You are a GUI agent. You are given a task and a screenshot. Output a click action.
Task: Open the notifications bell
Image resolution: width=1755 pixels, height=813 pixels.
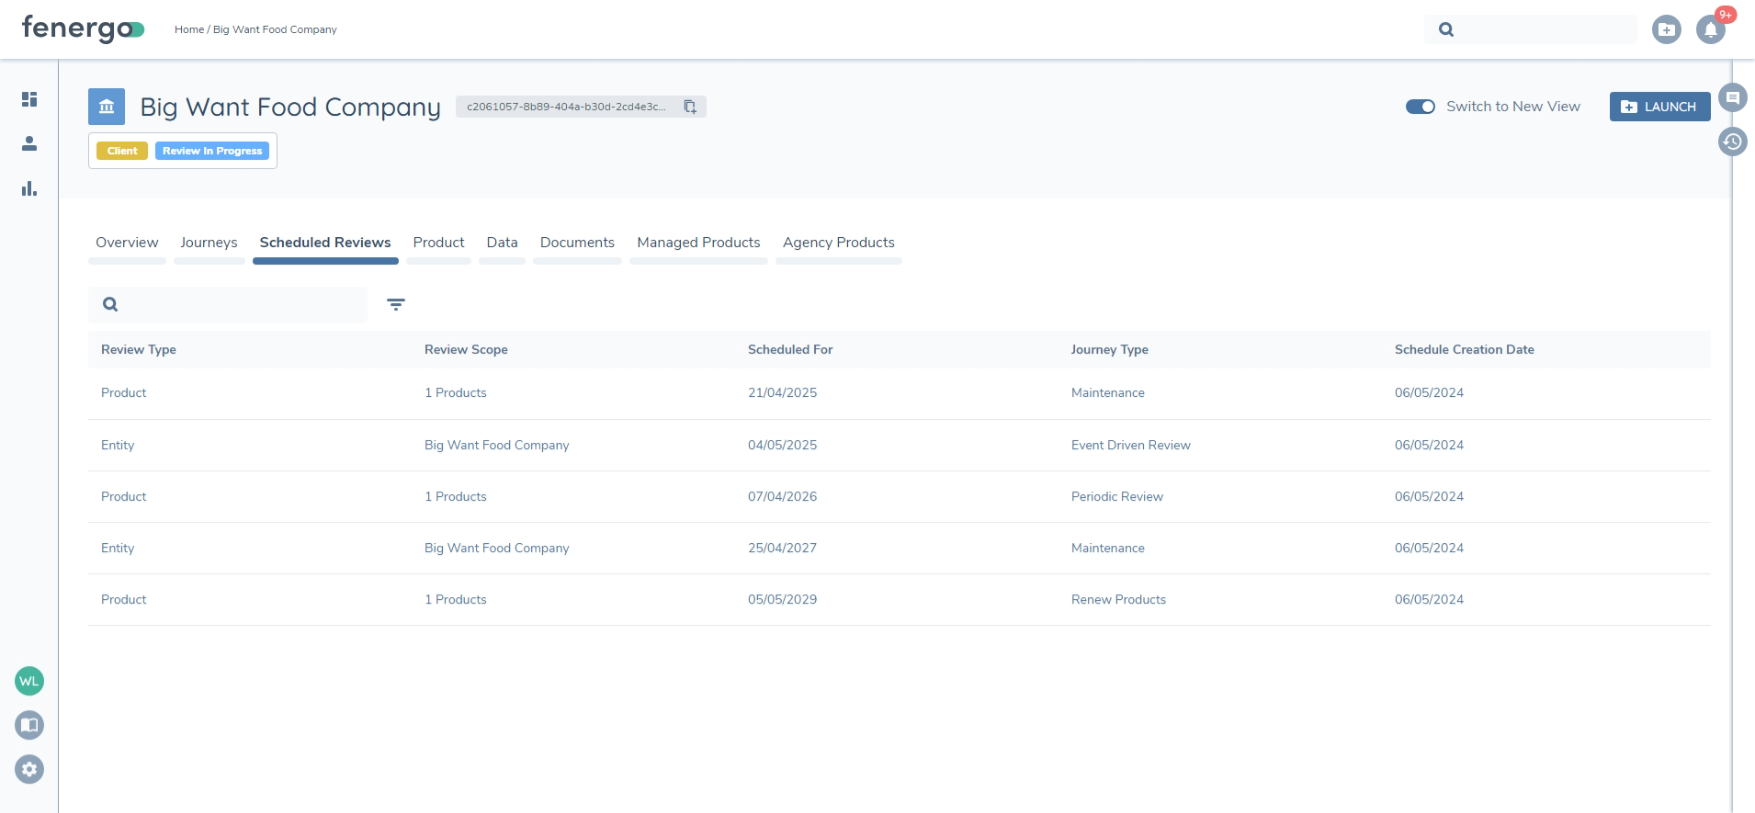coord(1711,29)
